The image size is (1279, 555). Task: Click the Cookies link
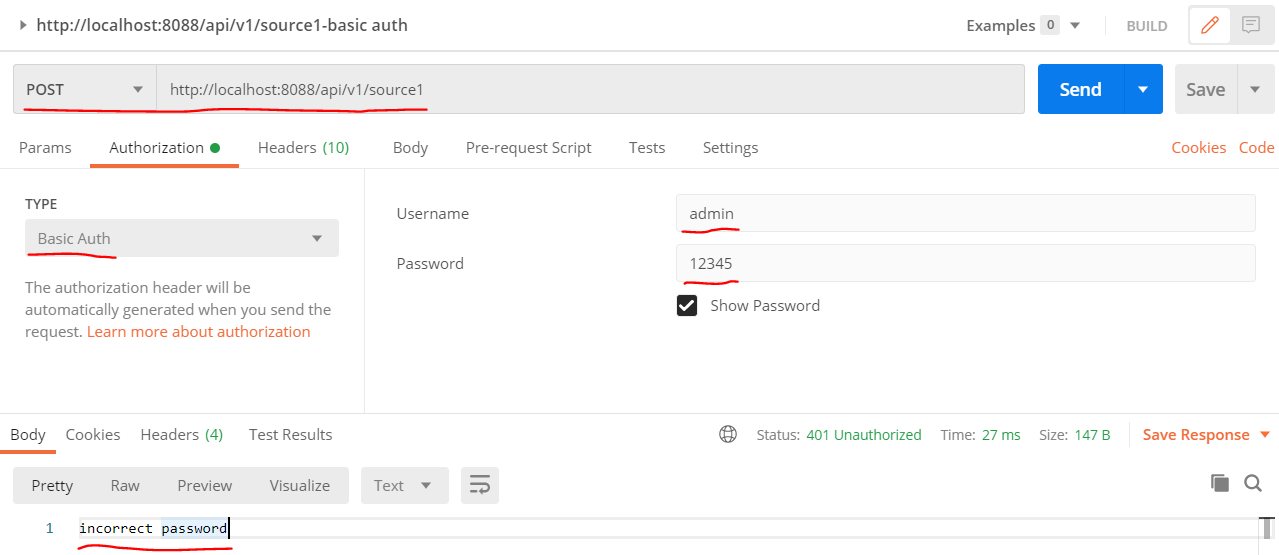tap(1198, 148)
